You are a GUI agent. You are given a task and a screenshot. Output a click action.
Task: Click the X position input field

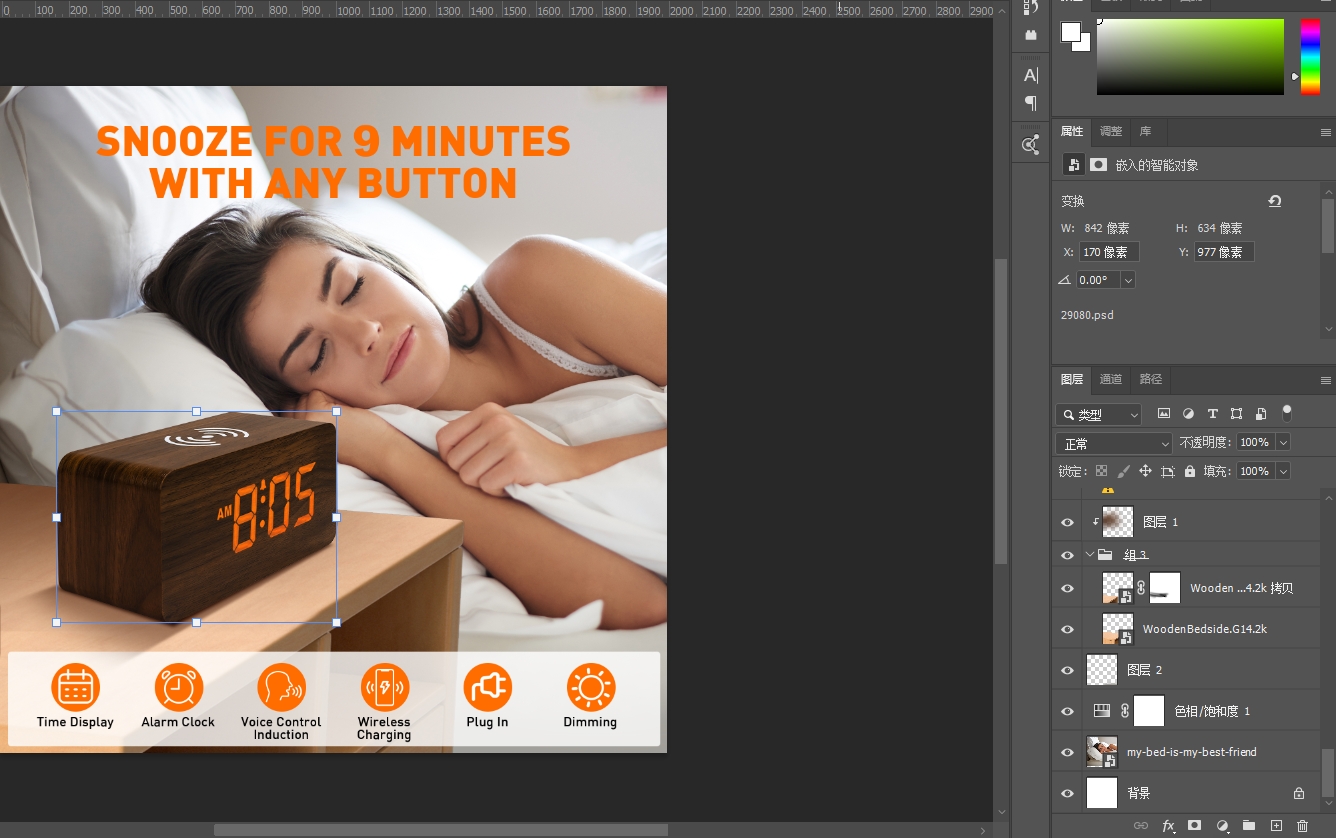click(1108, 252)
